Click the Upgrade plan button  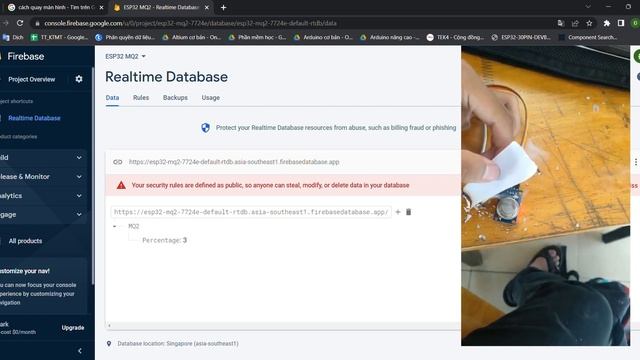[73, 328]
